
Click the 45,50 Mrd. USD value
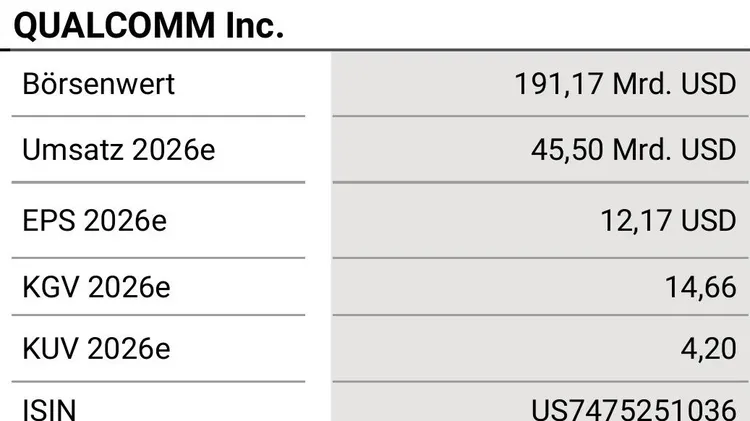click(x=633, y=150)
